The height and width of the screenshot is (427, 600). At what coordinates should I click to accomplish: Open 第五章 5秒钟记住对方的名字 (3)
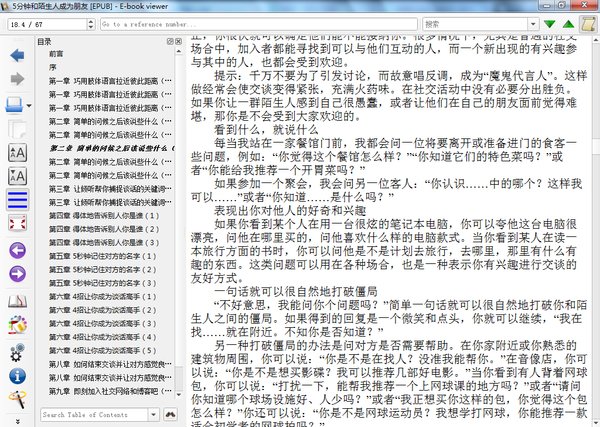click(x=102, y=283)
